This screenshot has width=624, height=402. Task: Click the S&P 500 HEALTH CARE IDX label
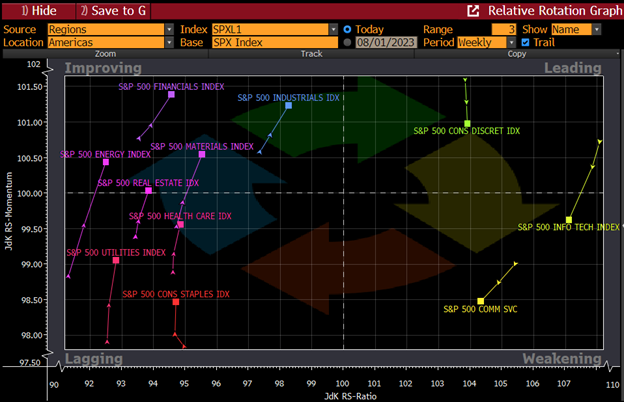180,216
